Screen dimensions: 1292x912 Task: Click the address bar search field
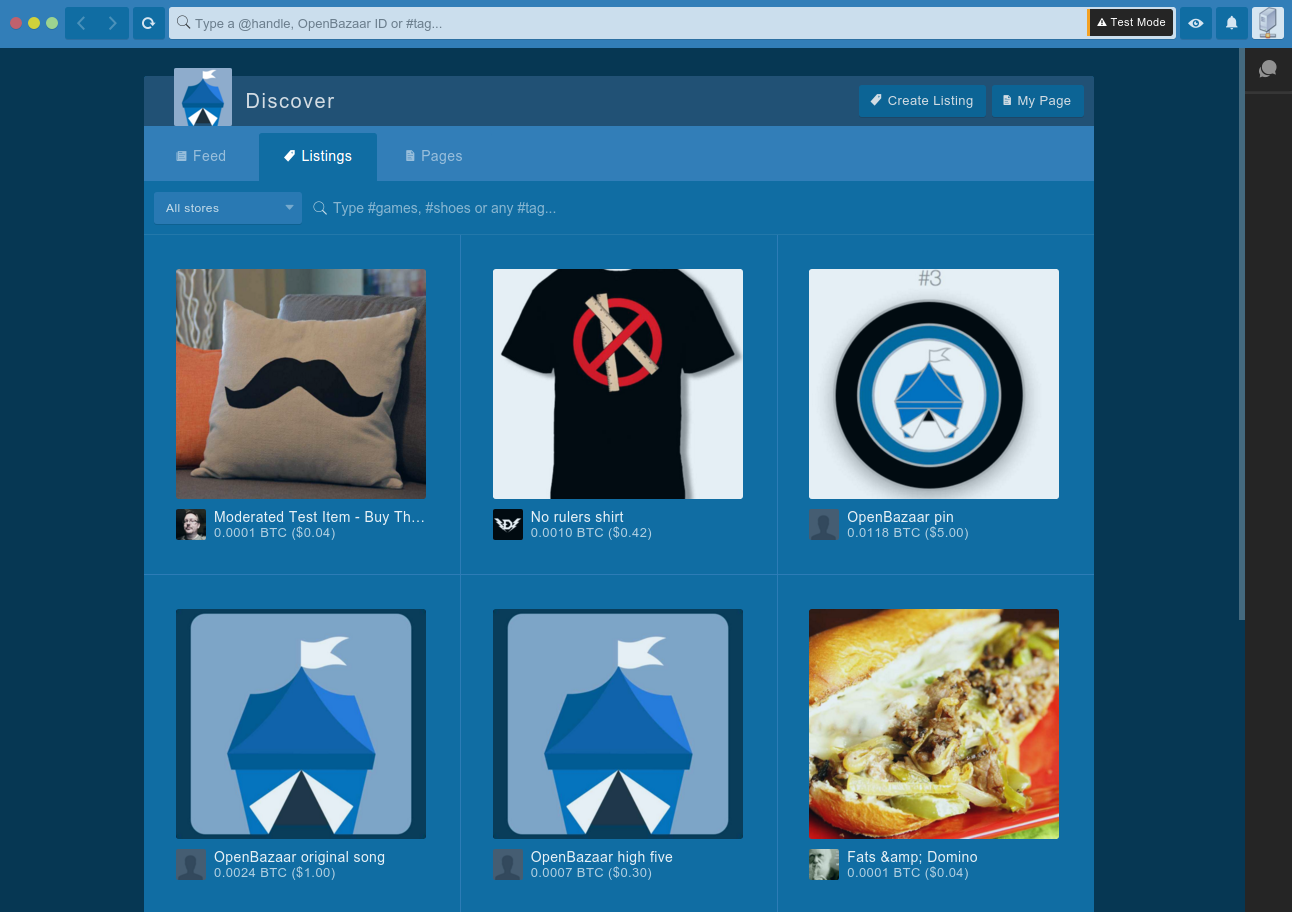tap(628, 23)
